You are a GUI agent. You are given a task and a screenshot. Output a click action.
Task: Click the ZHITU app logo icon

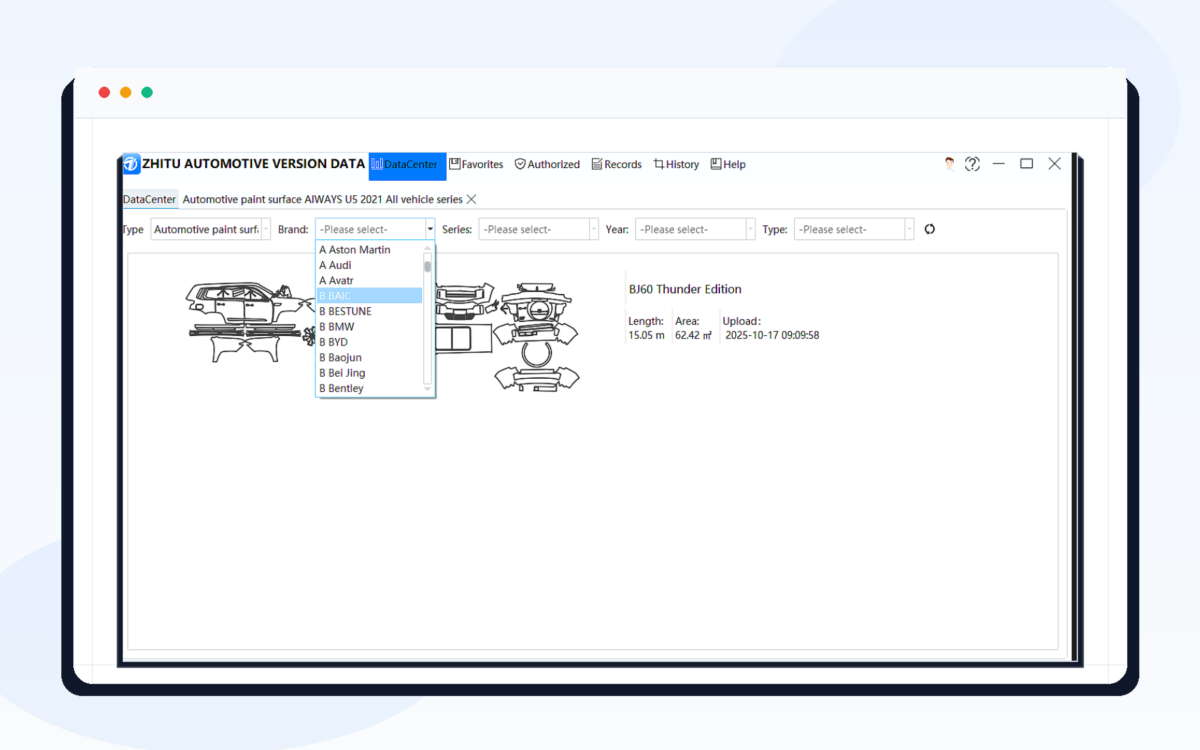[x=131, y=164]
